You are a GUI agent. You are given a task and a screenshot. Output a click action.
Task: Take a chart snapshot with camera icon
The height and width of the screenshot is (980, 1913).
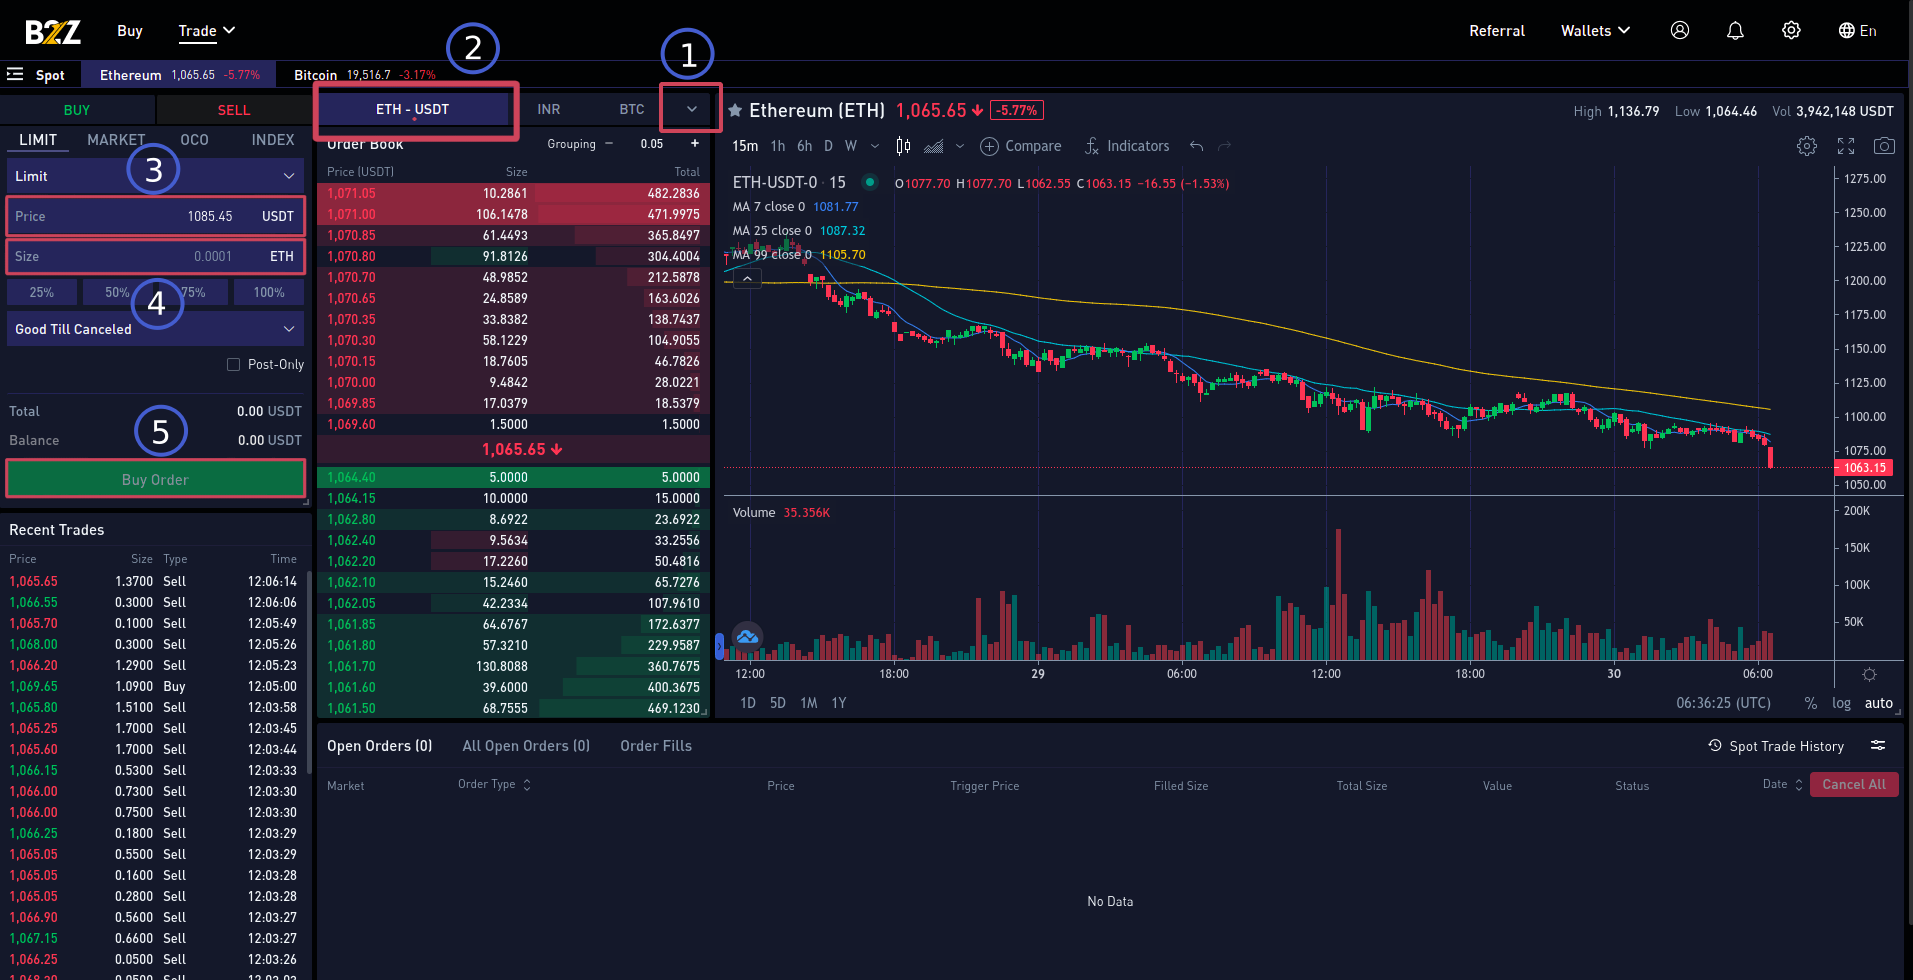pyautogui.click(x=1884, y=146)
